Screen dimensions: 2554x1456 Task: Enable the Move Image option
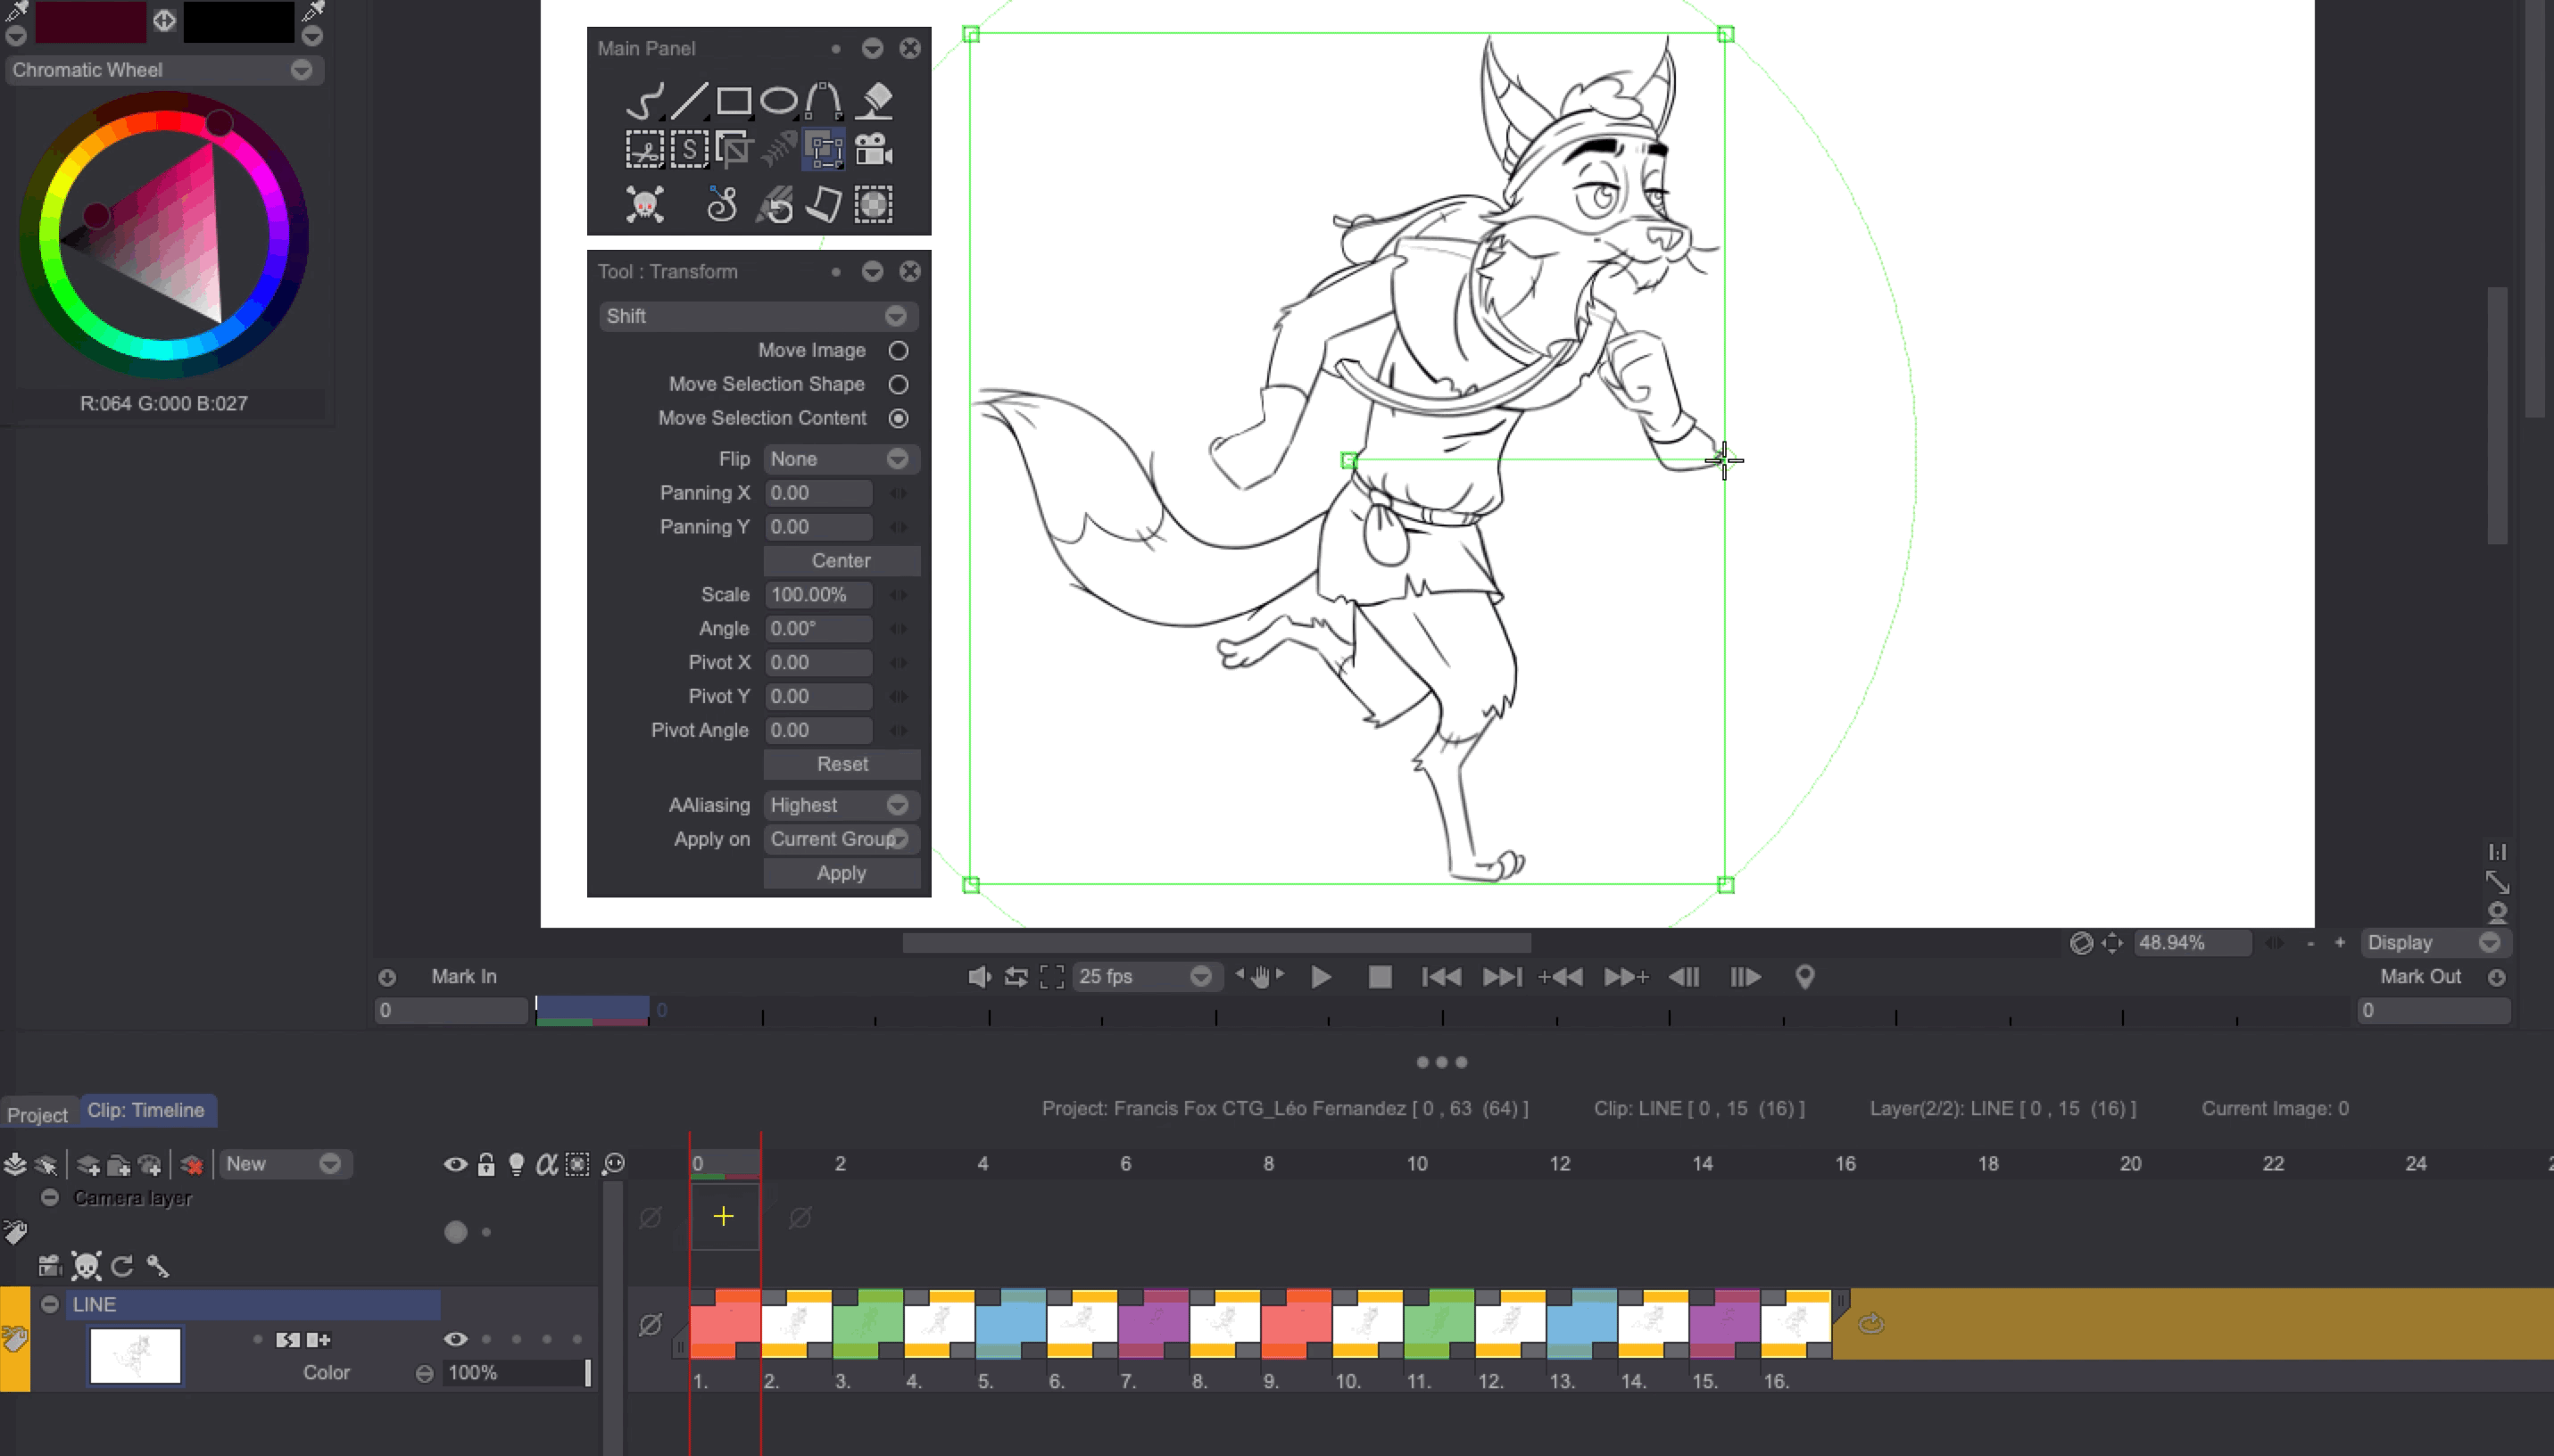(x=897, y=350)
